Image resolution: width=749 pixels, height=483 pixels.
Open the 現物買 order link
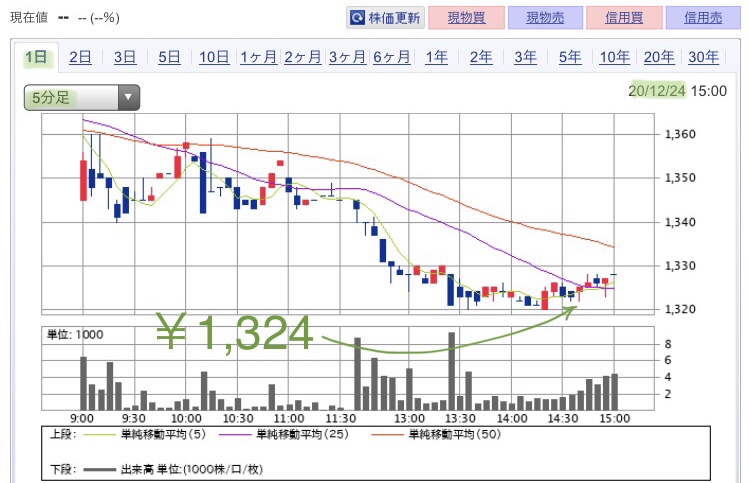[x=466, y=18]
